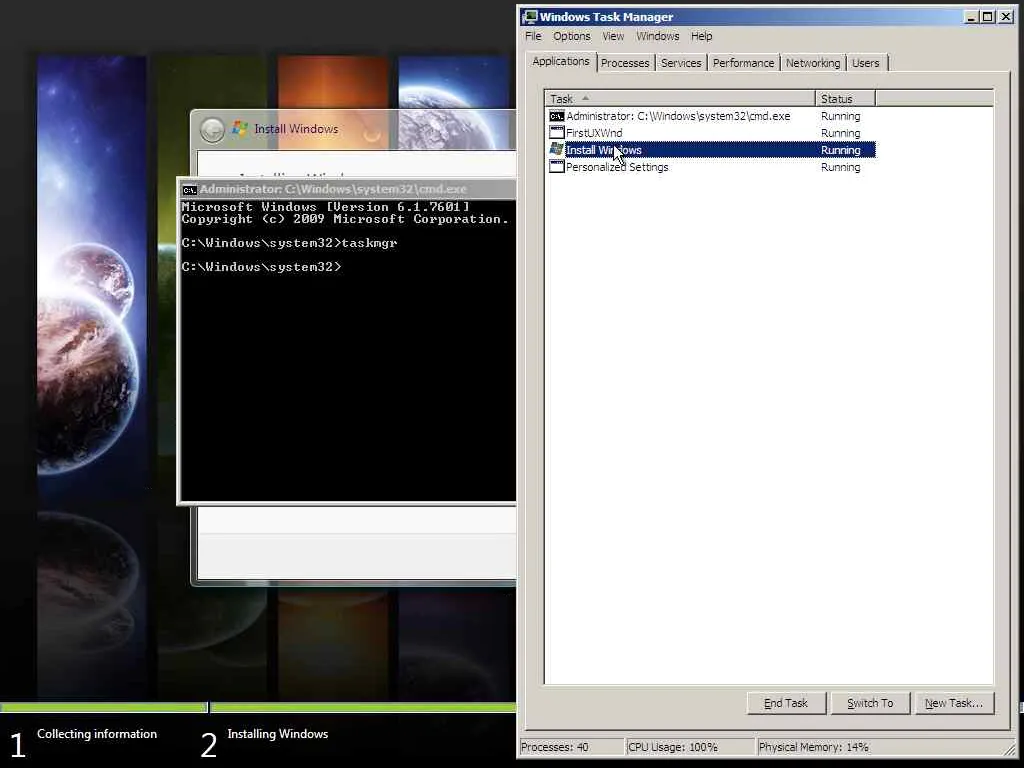Click the cmd window title bar icon
This screenshot has height=768, width=1024.
click(189, 190)
